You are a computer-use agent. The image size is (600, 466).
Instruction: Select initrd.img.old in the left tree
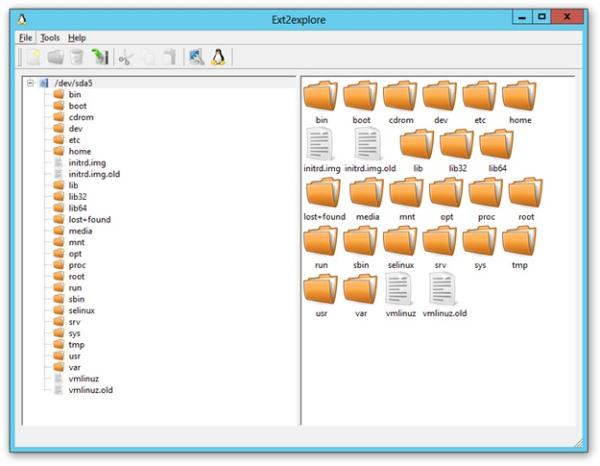(x=94, y=174)
